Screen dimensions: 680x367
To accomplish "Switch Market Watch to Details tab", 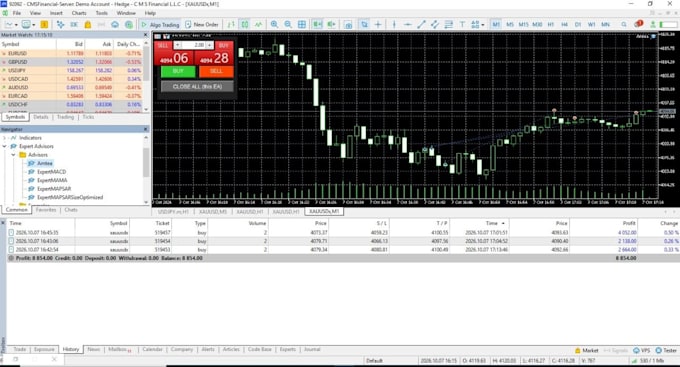I will coord(41,117).
